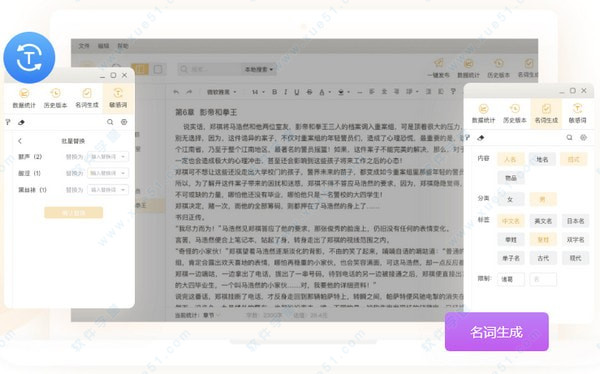Viewport: 600px width, 374px height.
Task: Click the yellow confirm replace button
Action: pyautogui.click(x=73, y=212)
